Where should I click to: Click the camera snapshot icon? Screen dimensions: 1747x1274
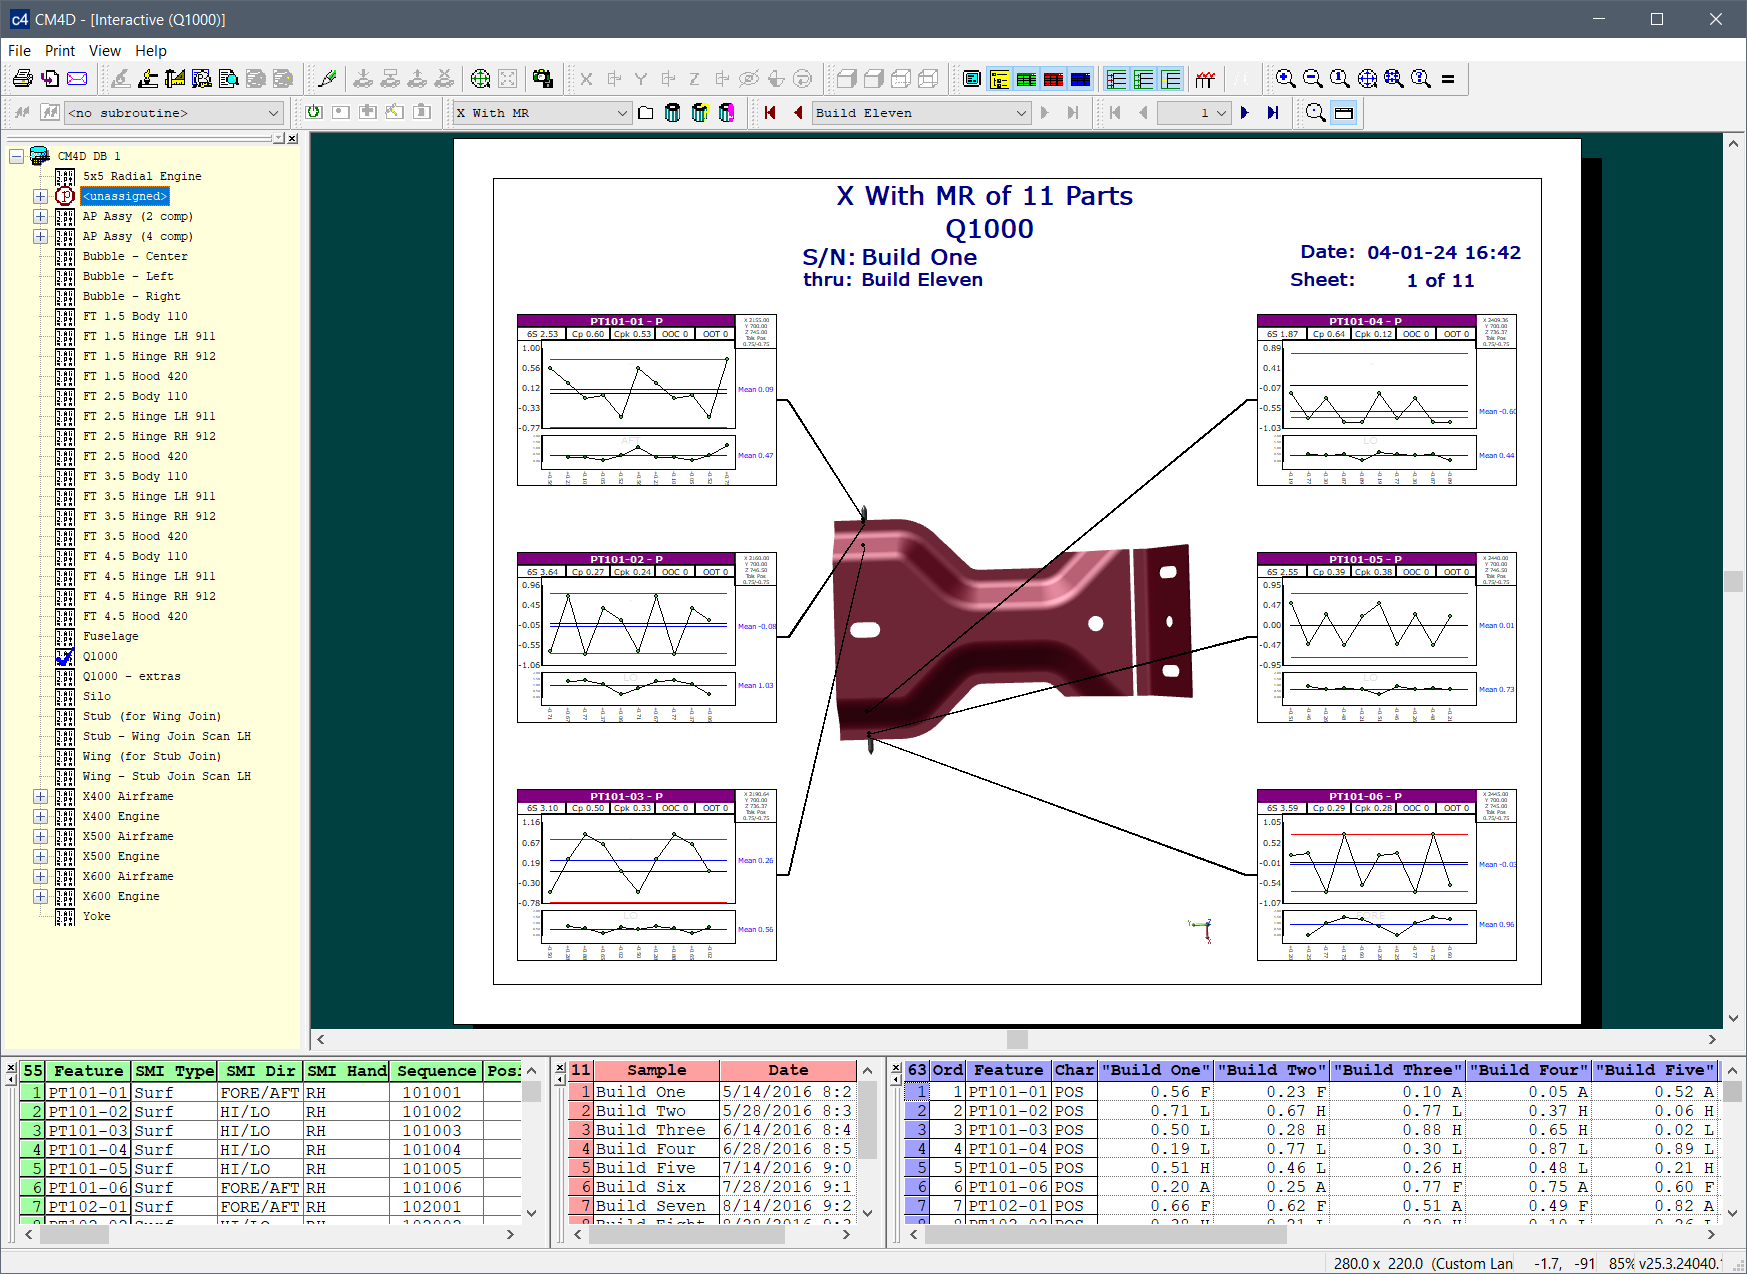[543, 79]
